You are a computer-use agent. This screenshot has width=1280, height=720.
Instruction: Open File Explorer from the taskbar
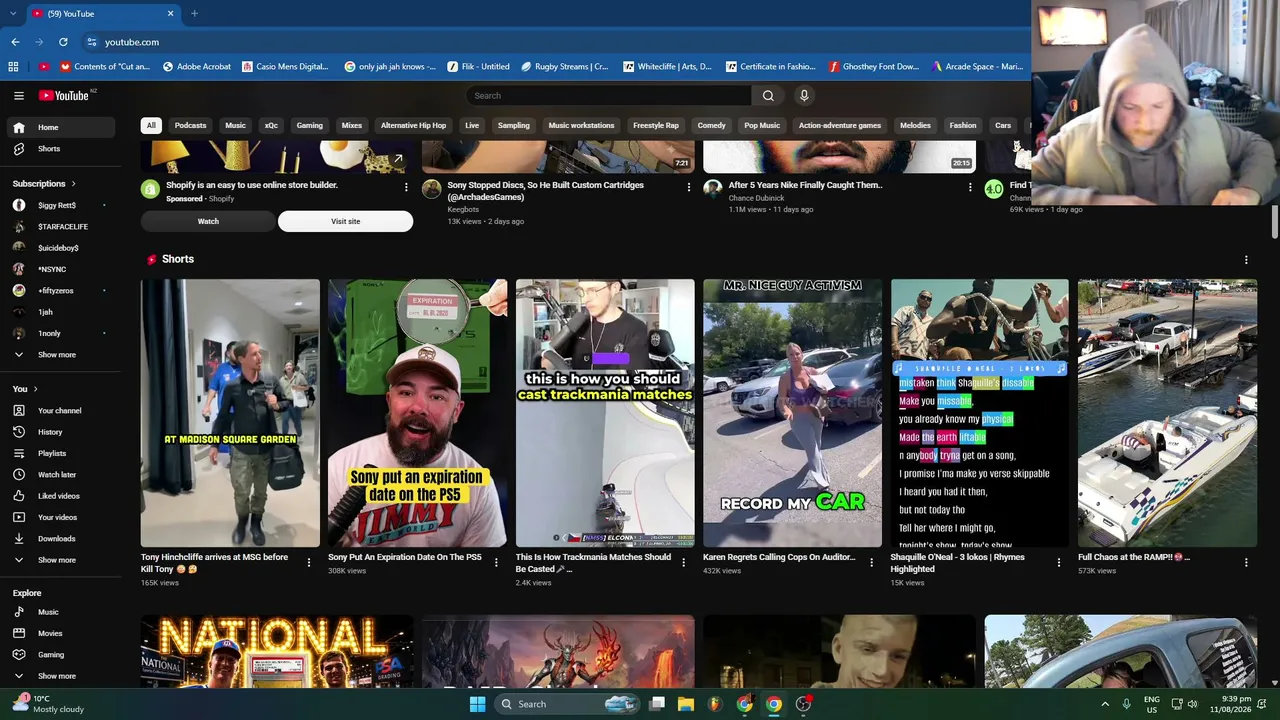click(x=686, y=704)
